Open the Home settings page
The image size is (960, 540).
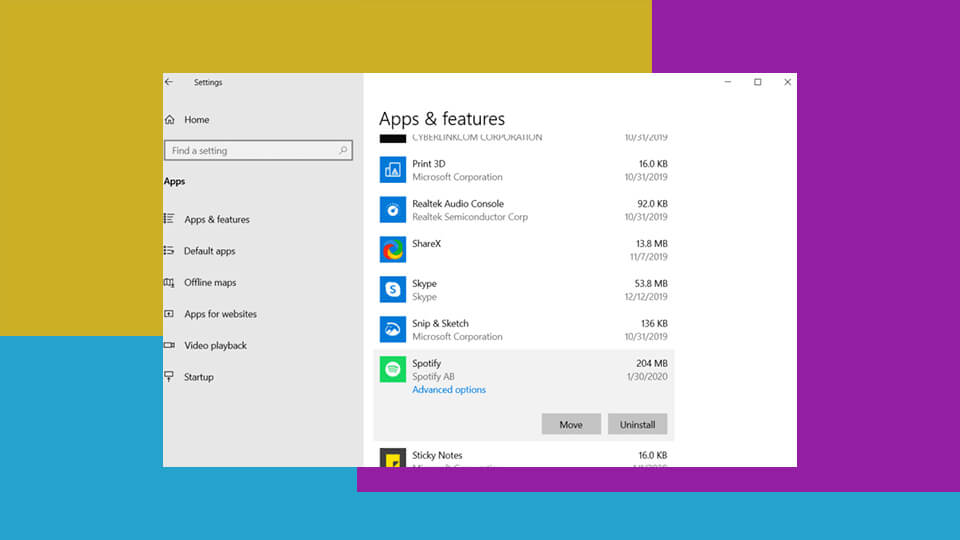(197, 119)
